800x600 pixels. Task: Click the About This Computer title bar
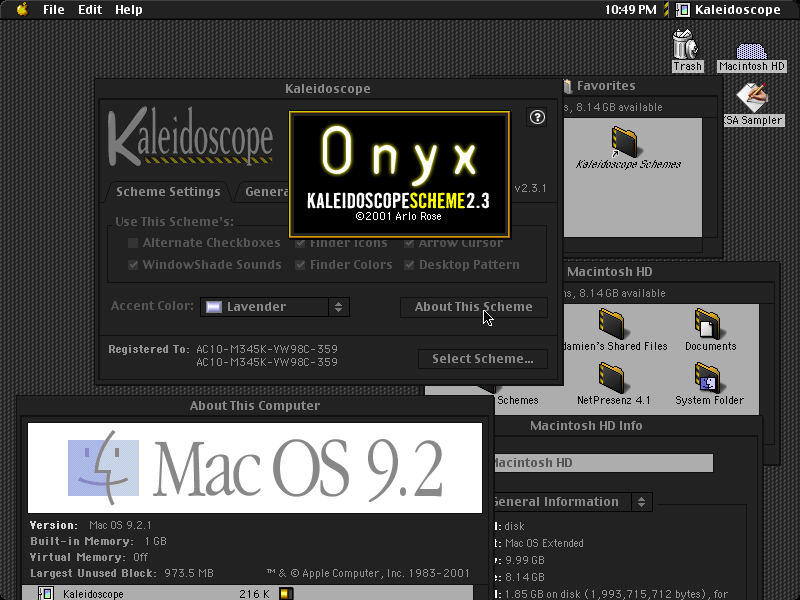tap(255, 406)
